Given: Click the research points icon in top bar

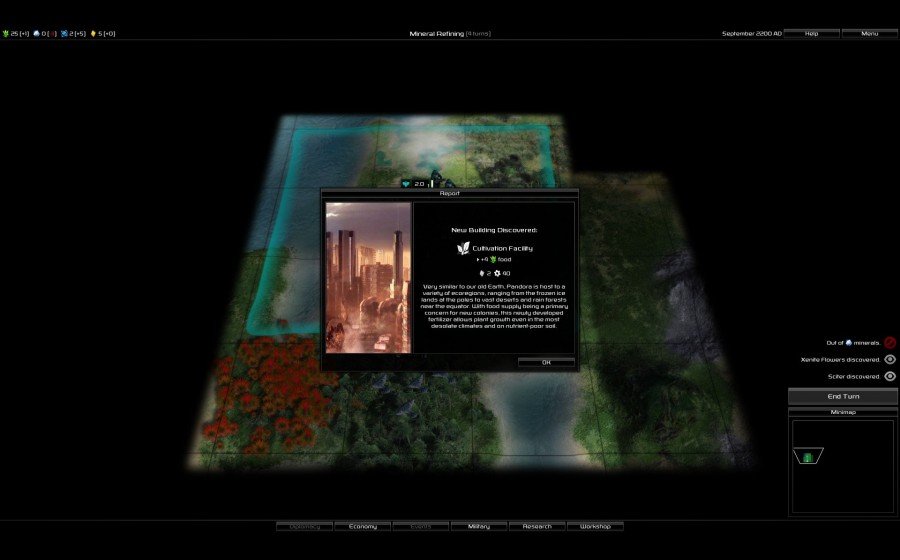Looking at the screenshot, I should coord(65,34).
